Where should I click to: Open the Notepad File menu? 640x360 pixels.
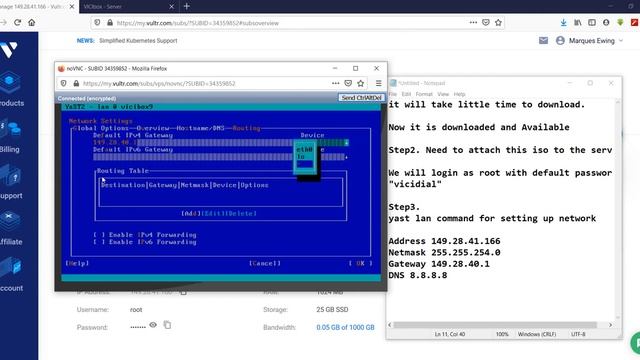[393, 94]
